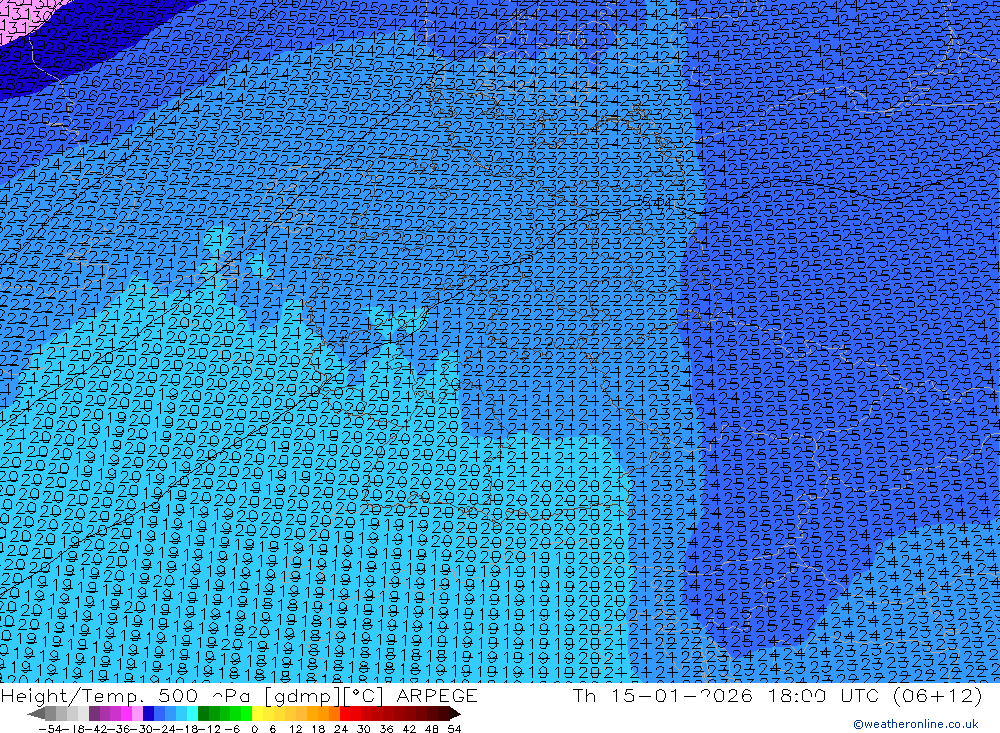Open the weatheronline.co.uk copyright link

point(915,724)
